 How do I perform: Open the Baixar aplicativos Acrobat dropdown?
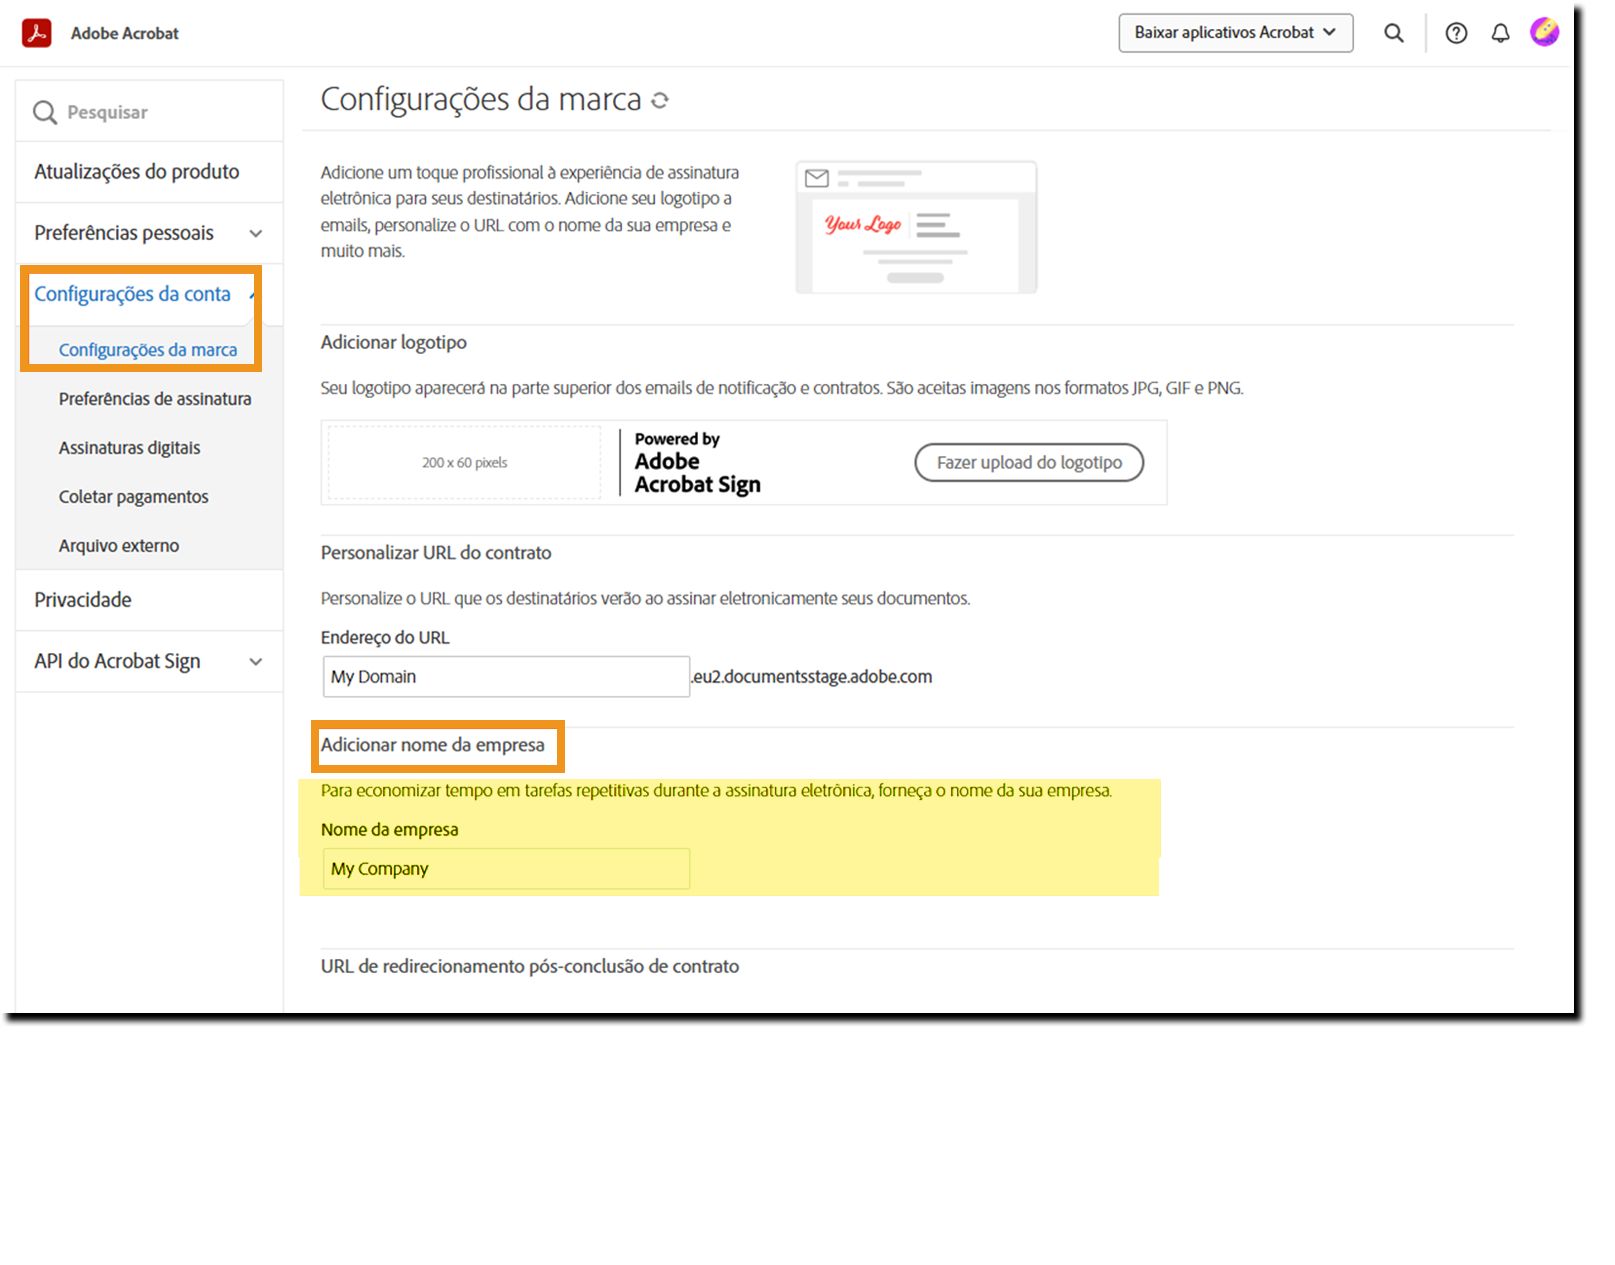pyautogui.click(x=1236, y=33)
